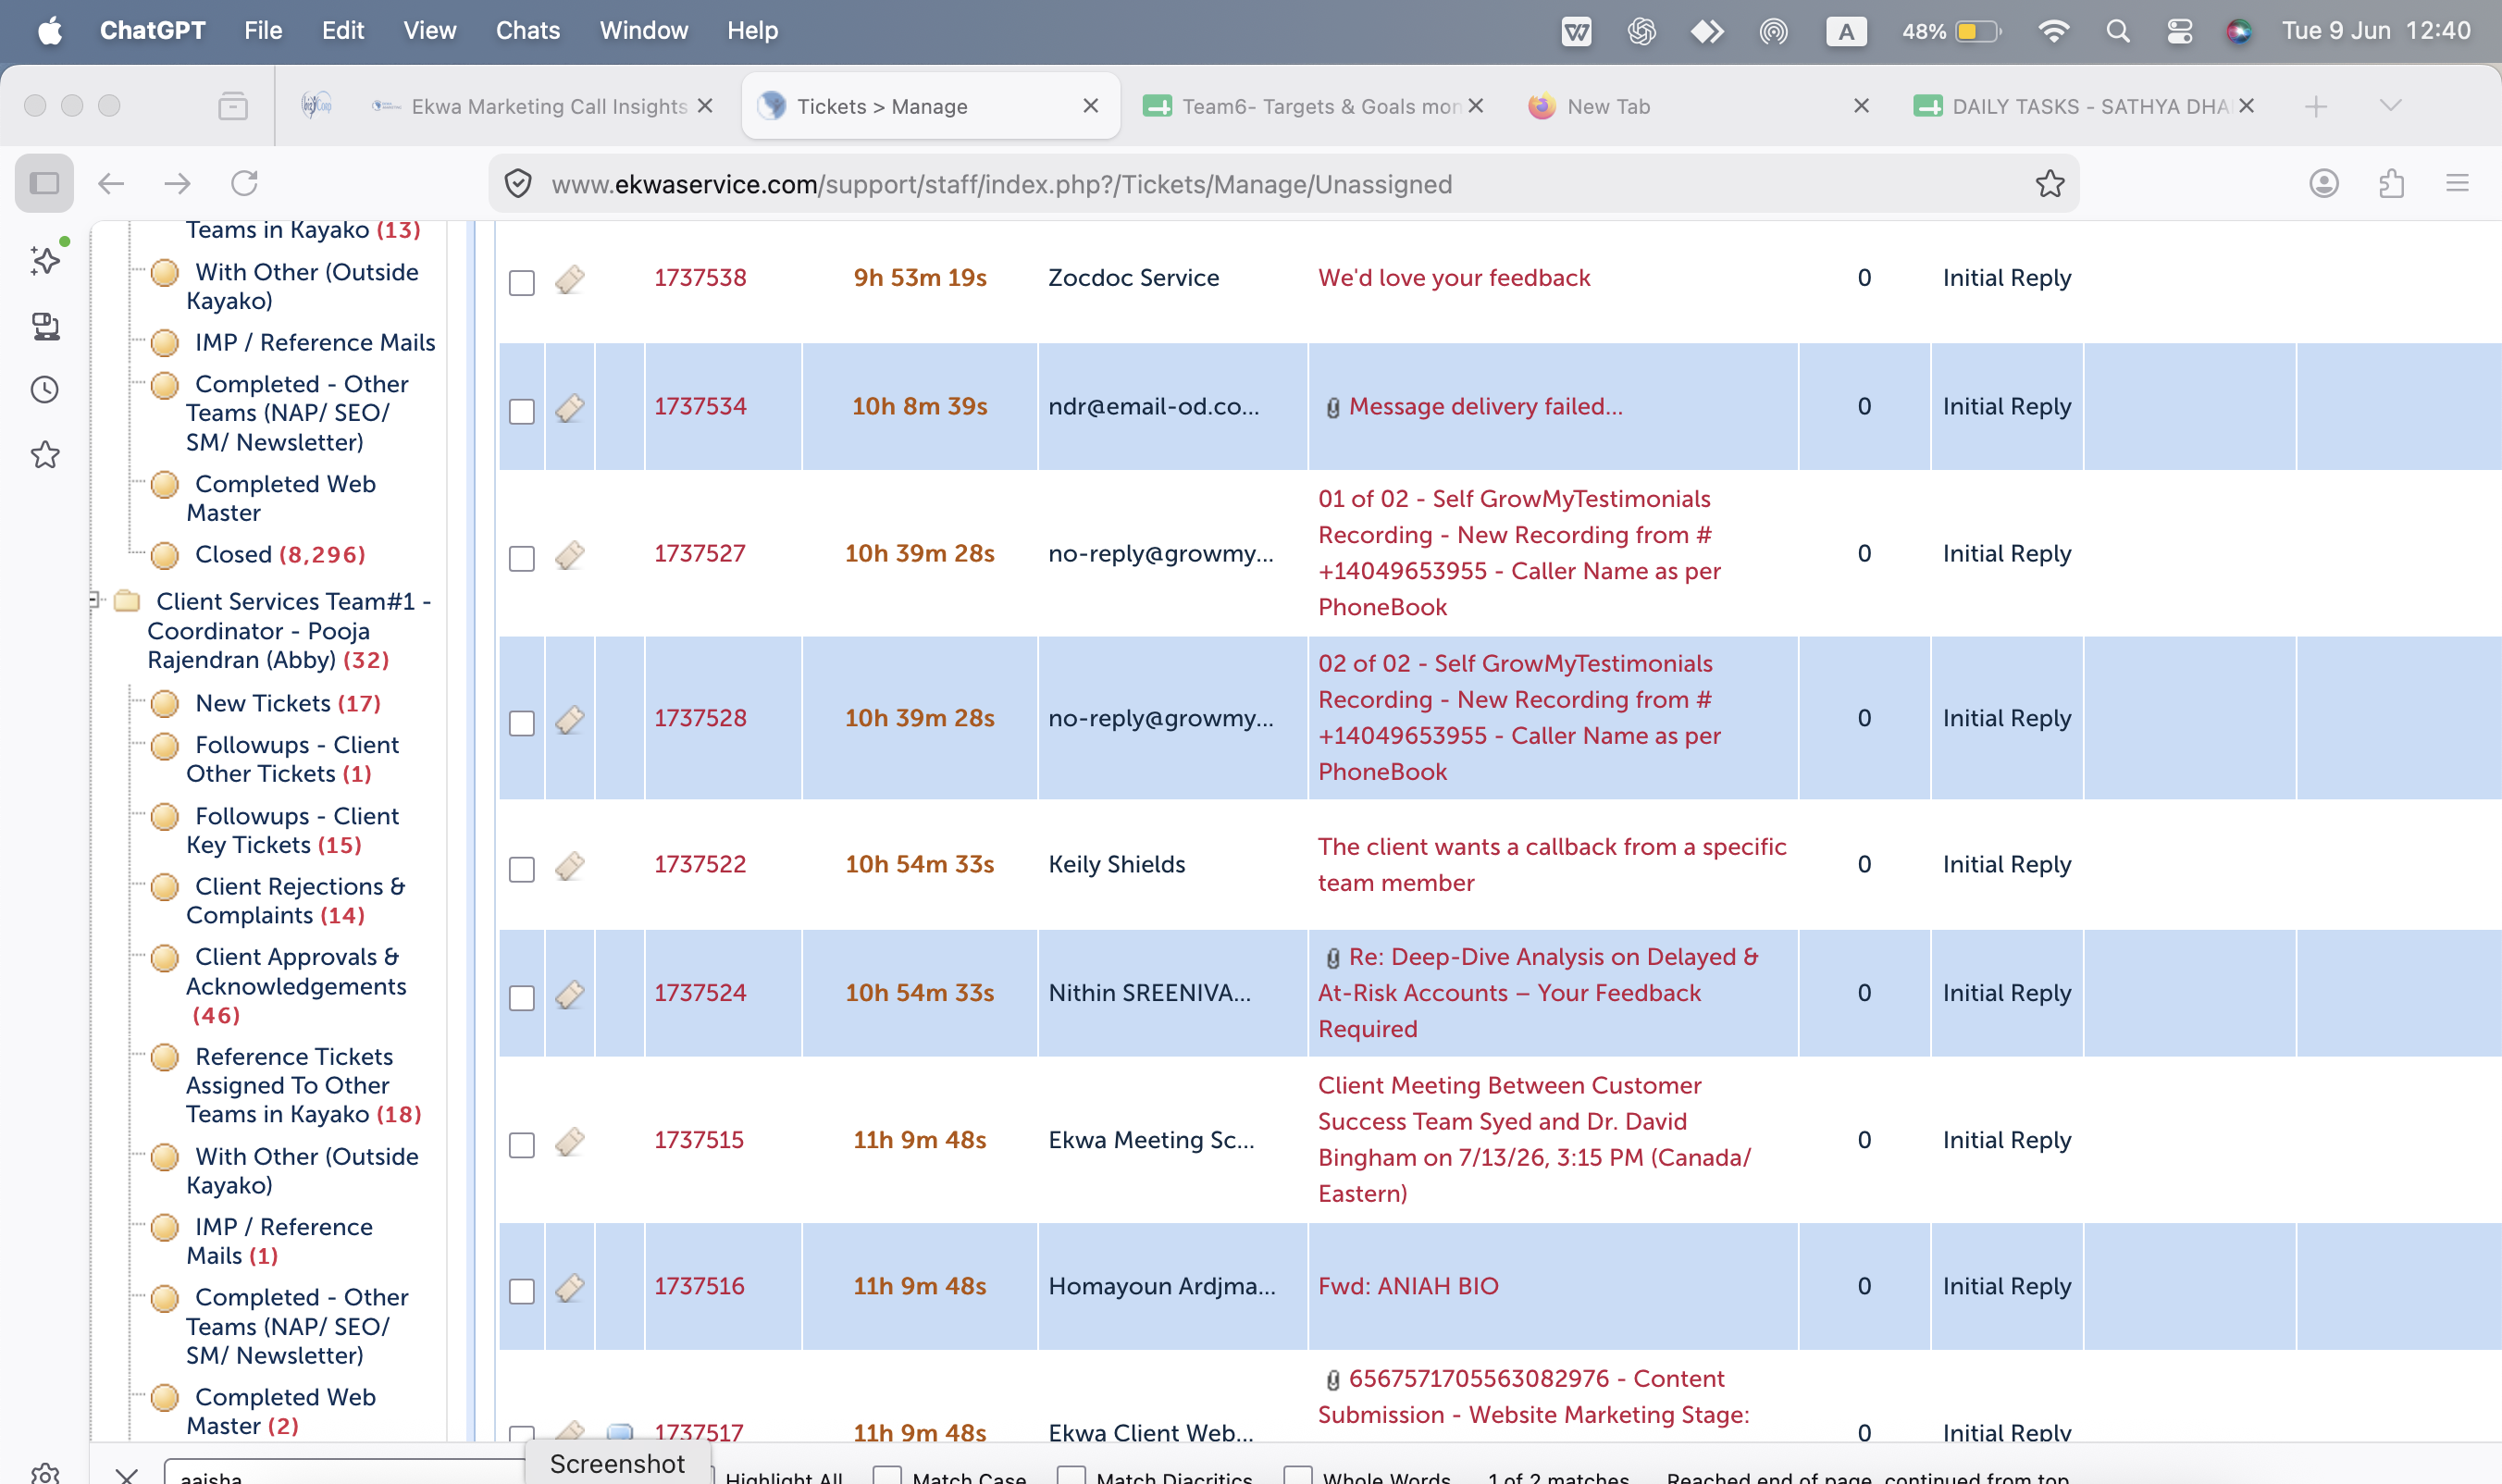Open the Wi-Fi status menu
The image size is (2502, 1484).
2053,31
